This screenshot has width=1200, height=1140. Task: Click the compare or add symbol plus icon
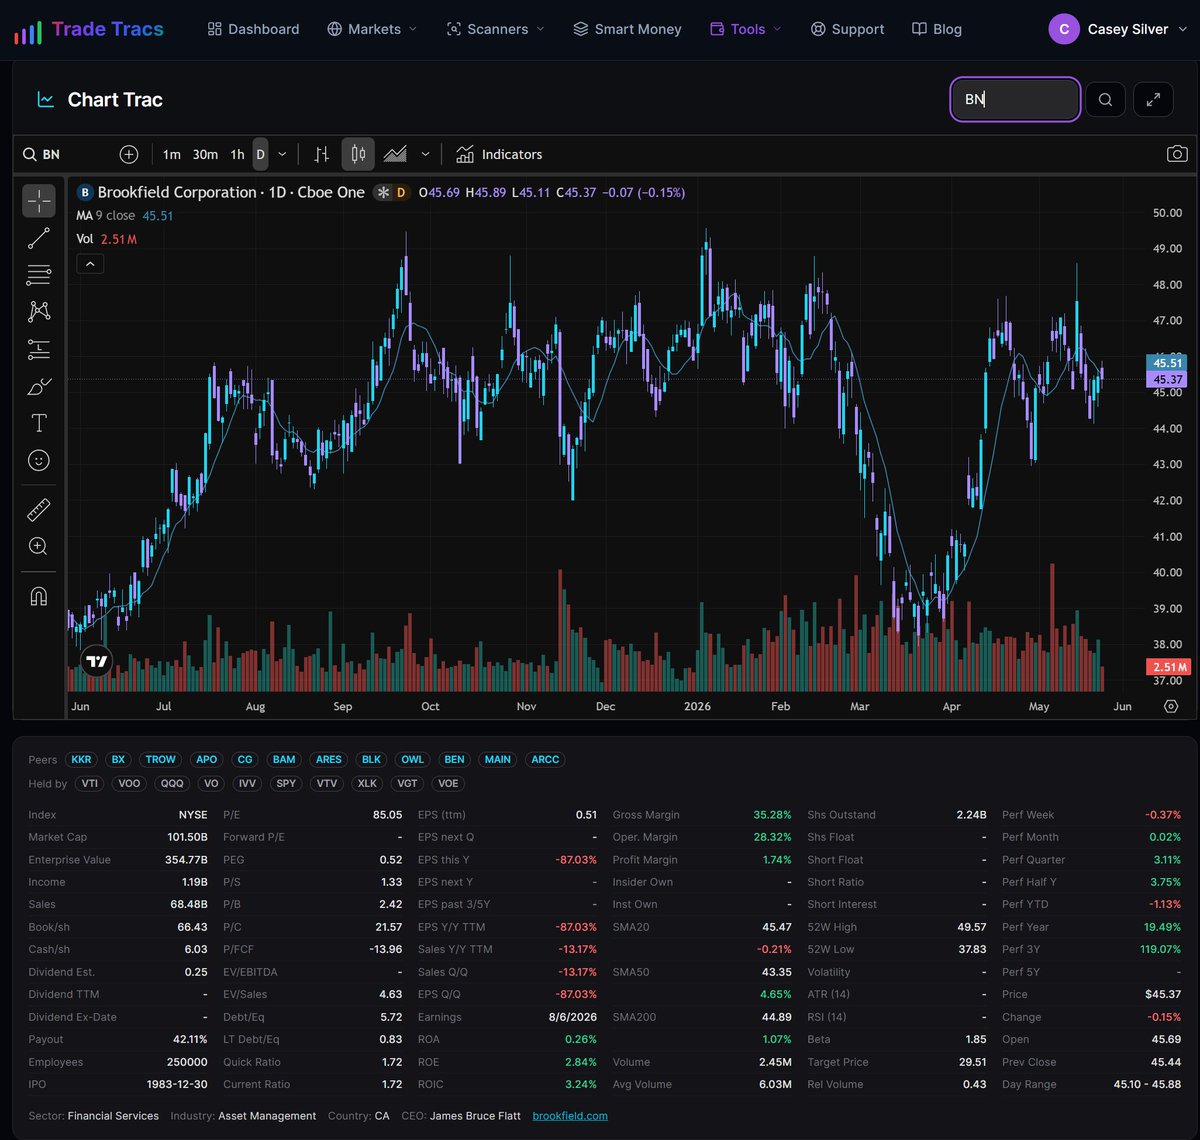point(129,154)
